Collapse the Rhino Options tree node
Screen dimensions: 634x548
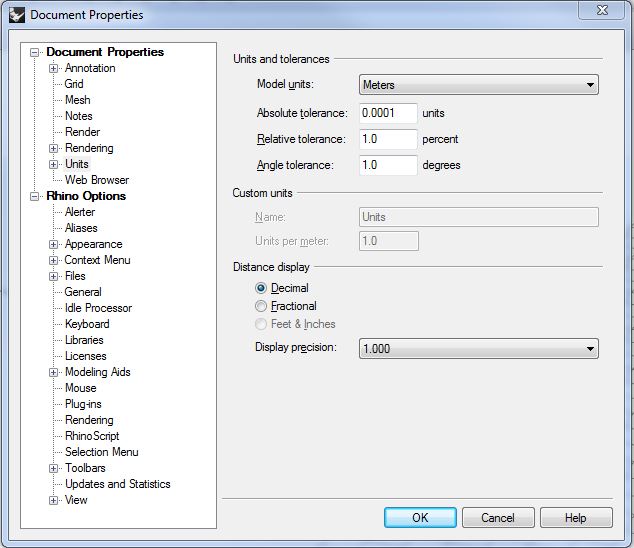(x=35, y=196)
